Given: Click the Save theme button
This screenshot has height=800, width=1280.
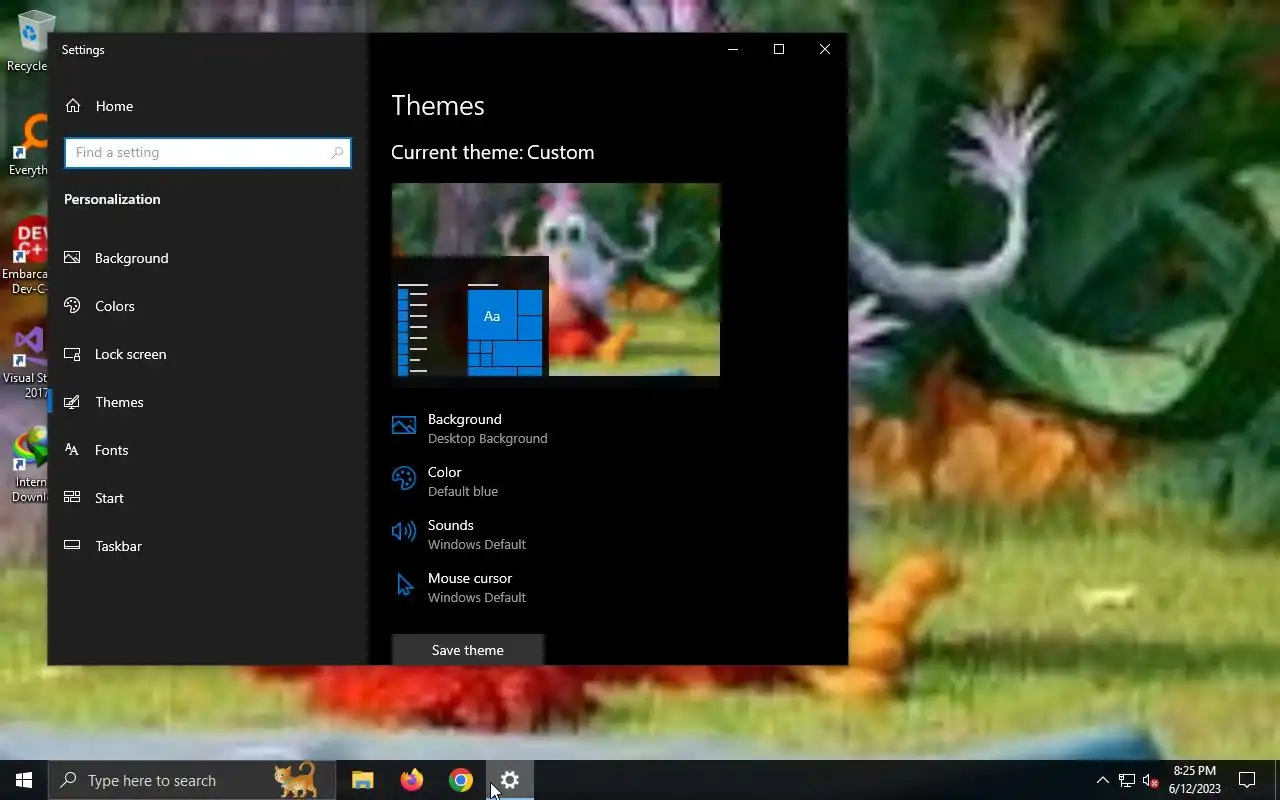Looking at the screenshot, I should click(x=468, y=650).
